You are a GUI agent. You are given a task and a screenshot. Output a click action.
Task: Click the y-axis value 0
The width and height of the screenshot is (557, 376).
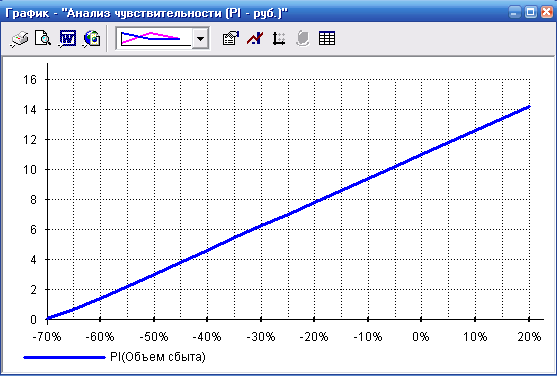coord(33,319)
